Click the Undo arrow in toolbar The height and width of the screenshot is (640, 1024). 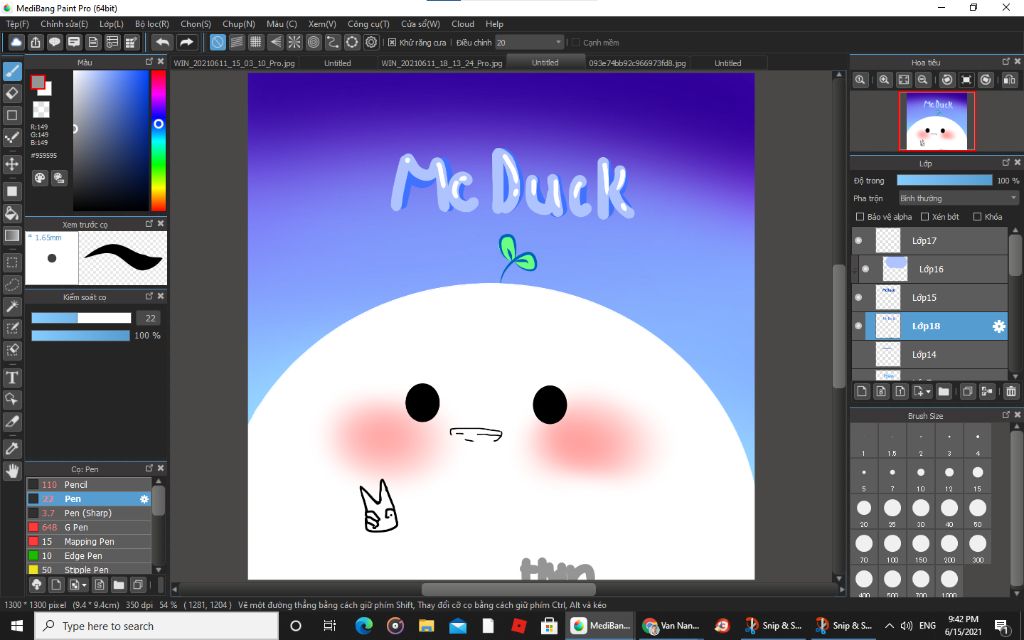(162, 42)
